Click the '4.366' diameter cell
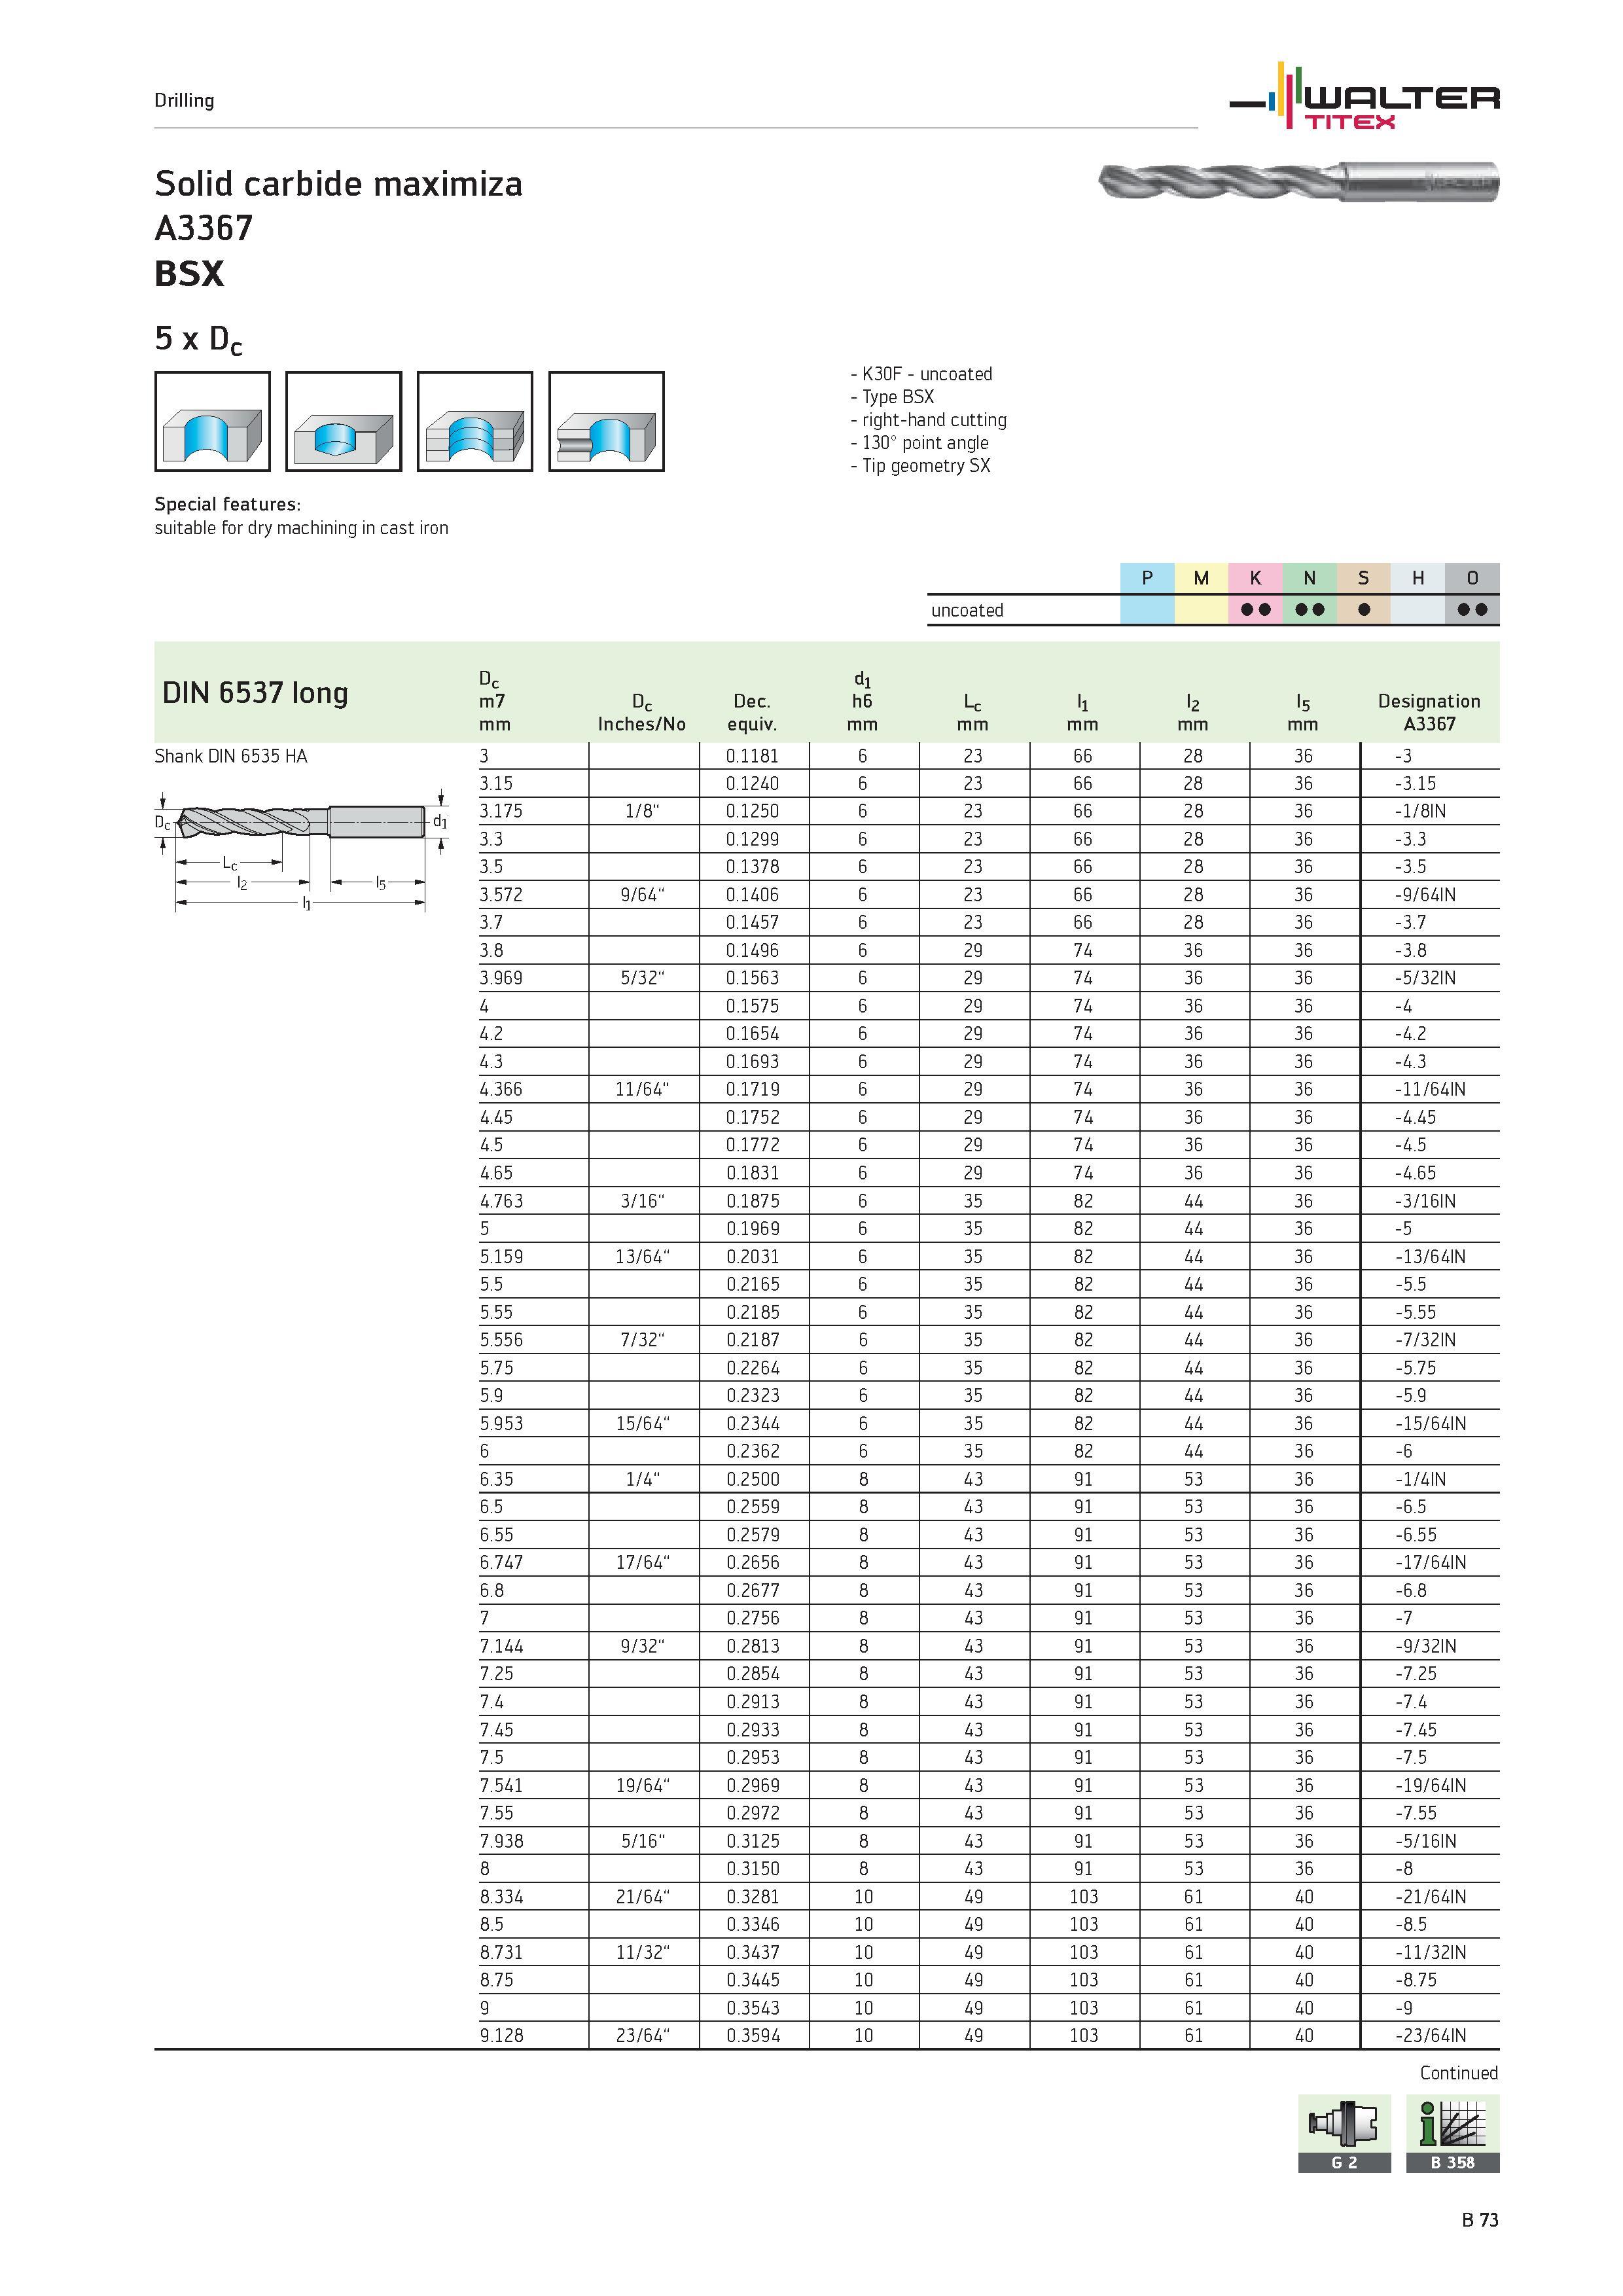Screen dimensions: 1623x2296 [x=501, y=1089]
